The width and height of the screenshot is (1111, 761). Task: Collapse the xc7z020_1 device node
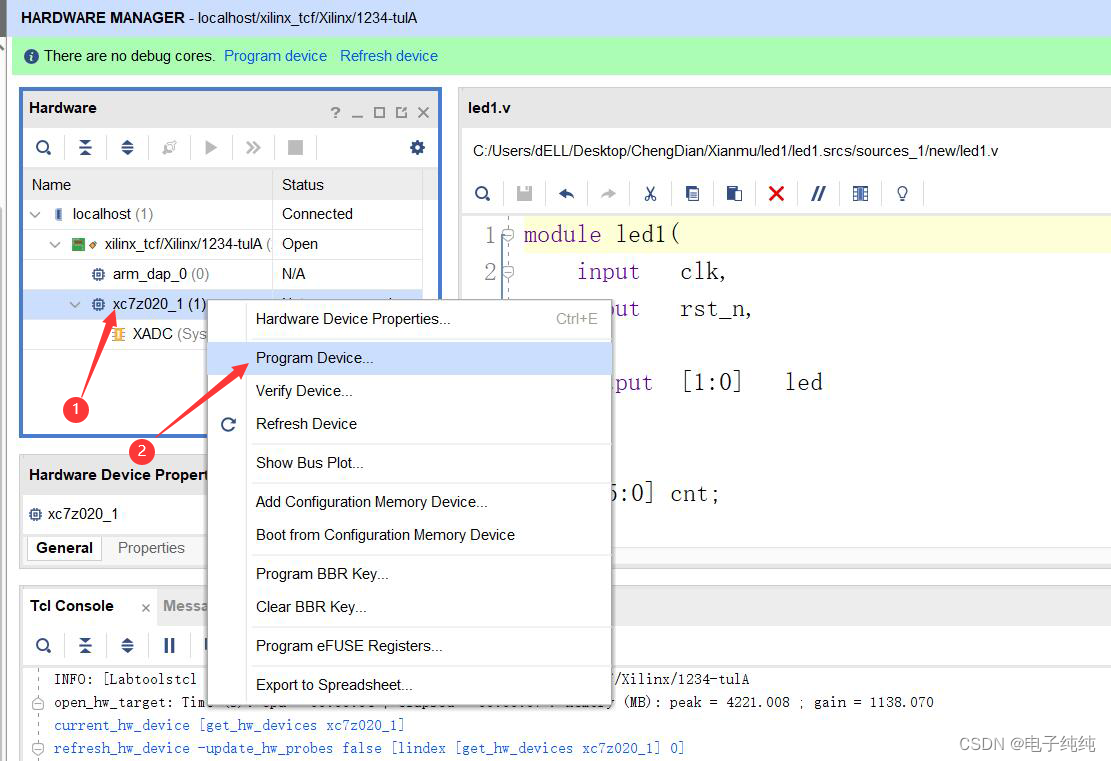tap(75, 305)
